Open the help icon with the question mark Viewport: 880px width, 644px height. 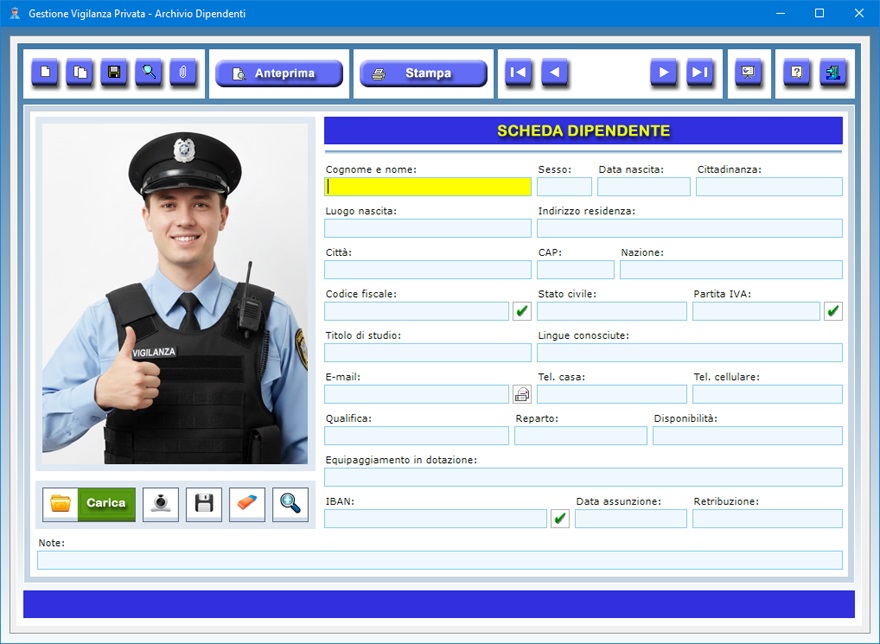pos(797,73)
